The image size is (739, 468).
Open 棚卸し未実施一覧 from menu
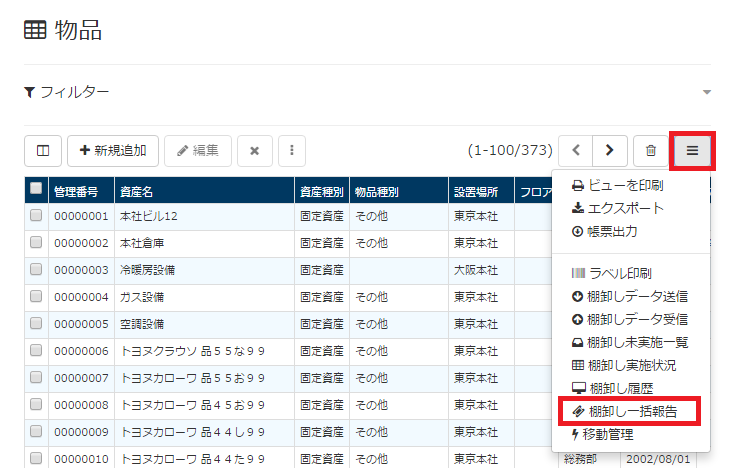pyautogui.click(x=630, y=342)
